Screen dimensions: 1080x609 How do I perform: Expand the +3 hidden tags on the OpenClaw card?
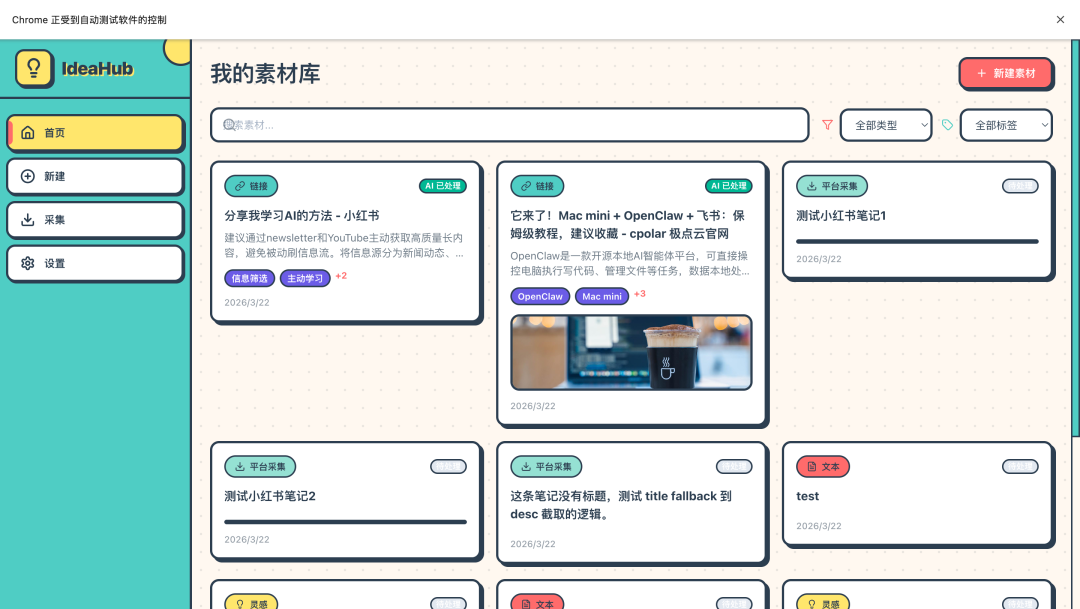[638, 296]
